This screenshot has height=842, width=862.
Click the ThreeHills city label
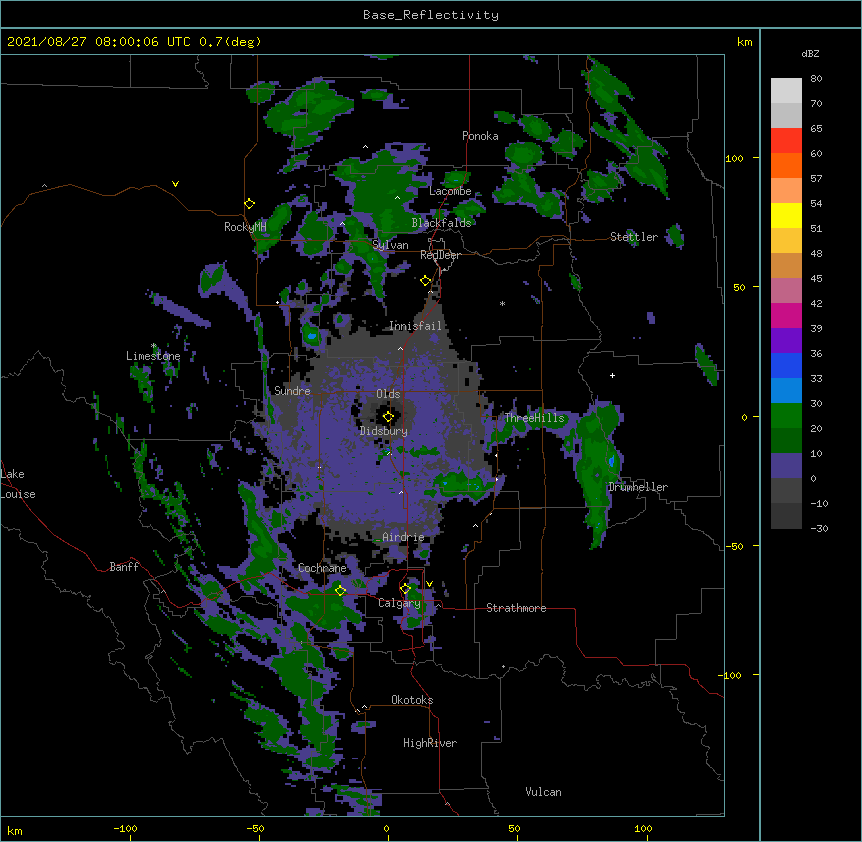(534, 418)
